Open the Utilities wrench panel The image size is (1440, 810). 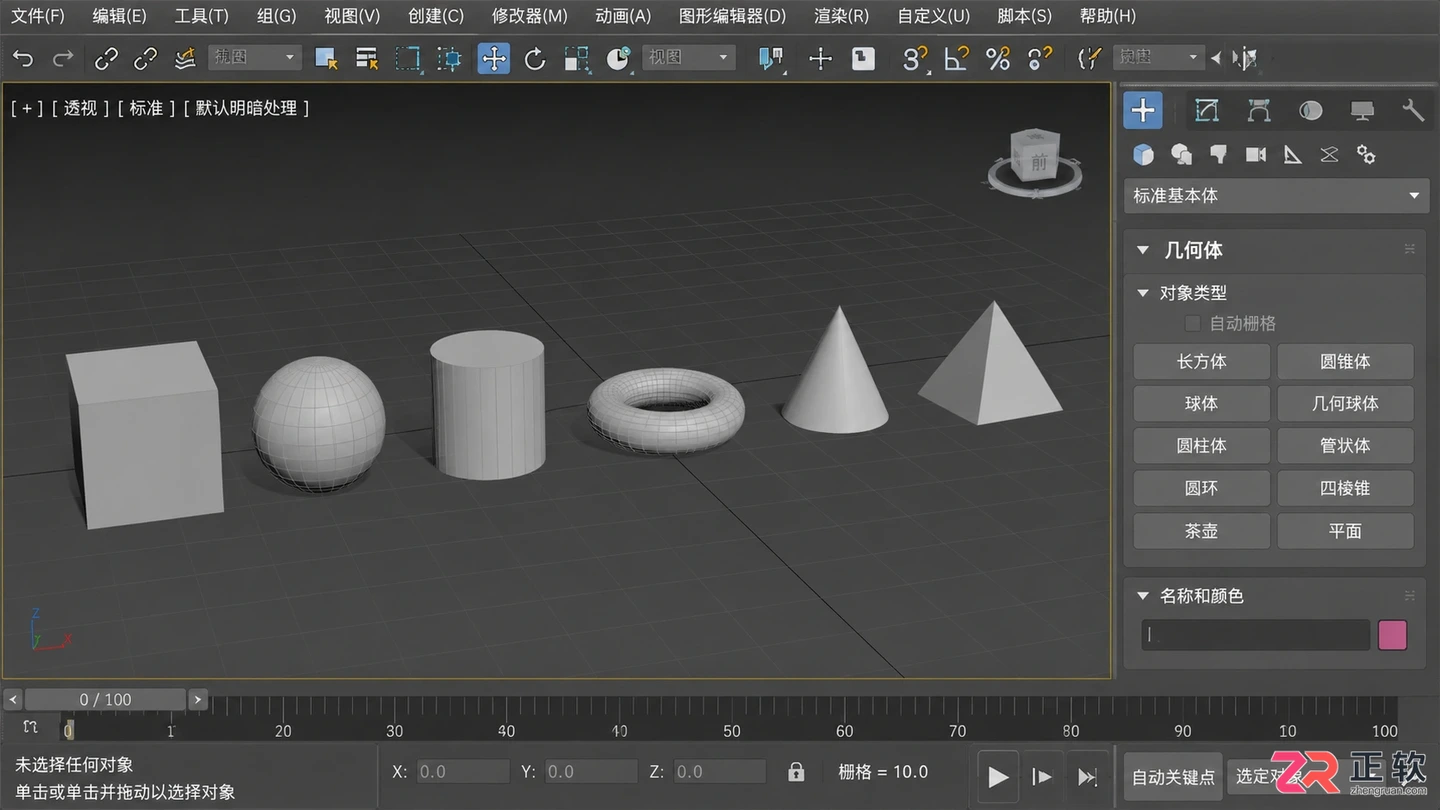[1413, 110]
